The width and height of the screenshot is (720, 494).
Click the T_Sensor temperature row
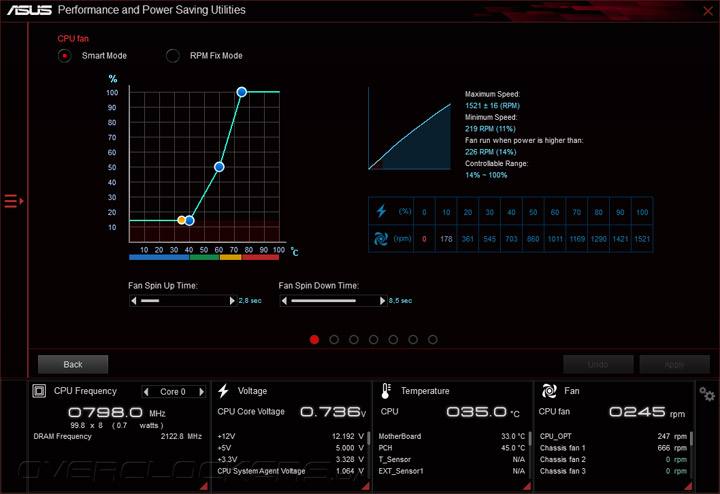point(451,460)
